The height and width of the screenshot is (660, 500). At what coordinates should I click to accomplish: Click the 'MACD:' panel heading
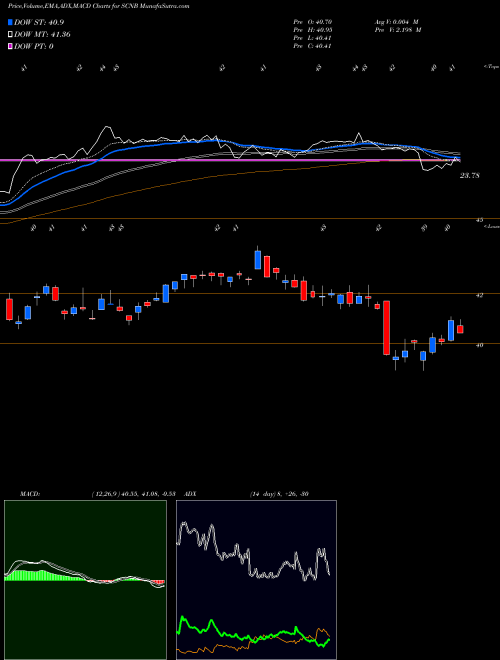pyautogui.click(x=30, y=494)
